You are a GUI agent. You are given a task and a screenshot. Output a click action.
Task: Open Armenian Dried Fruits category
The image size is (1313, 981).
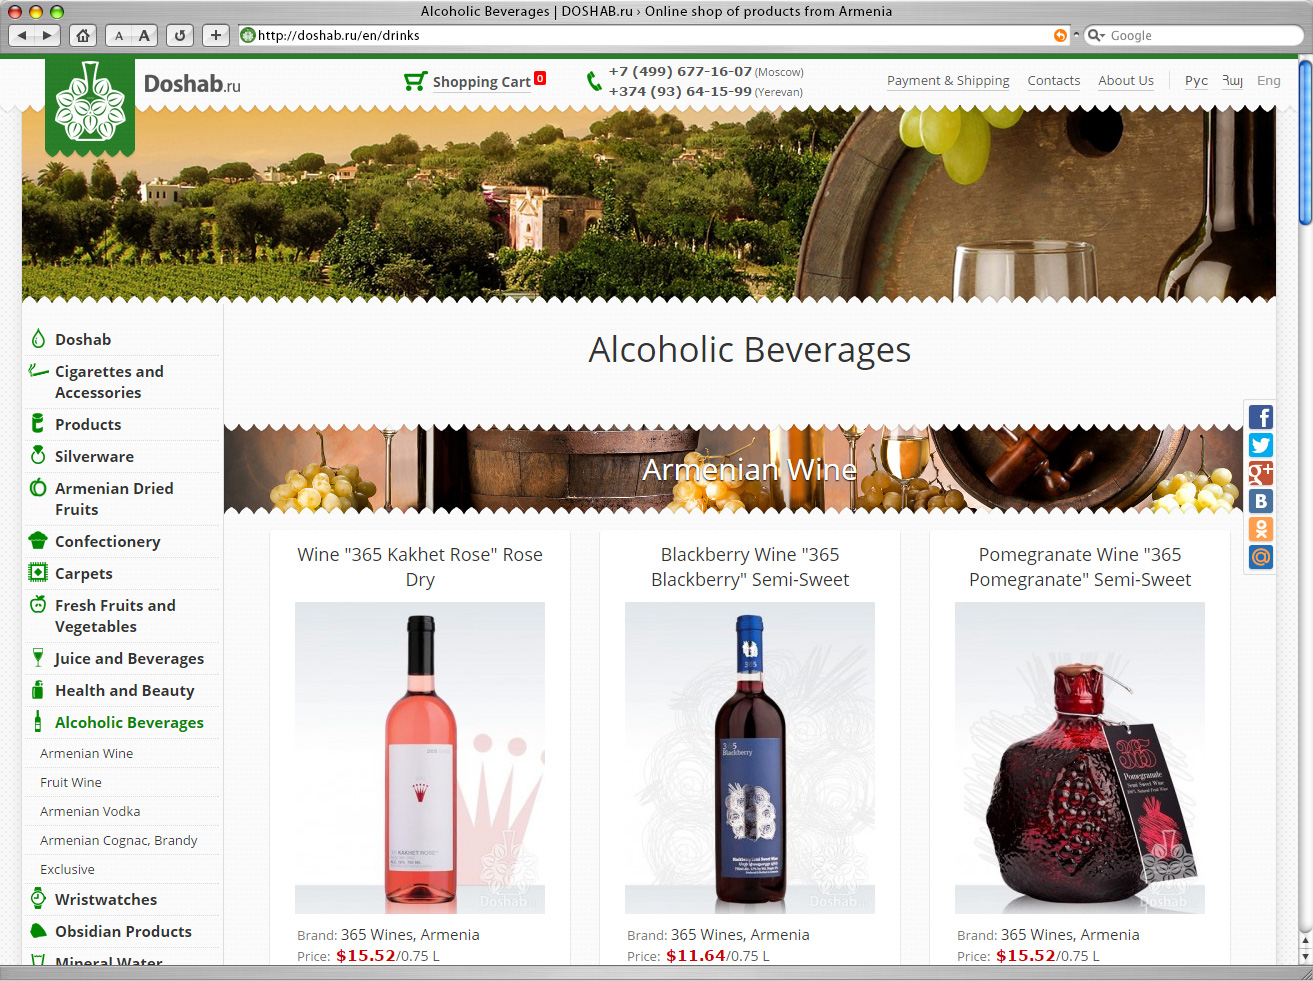[114, 499]
